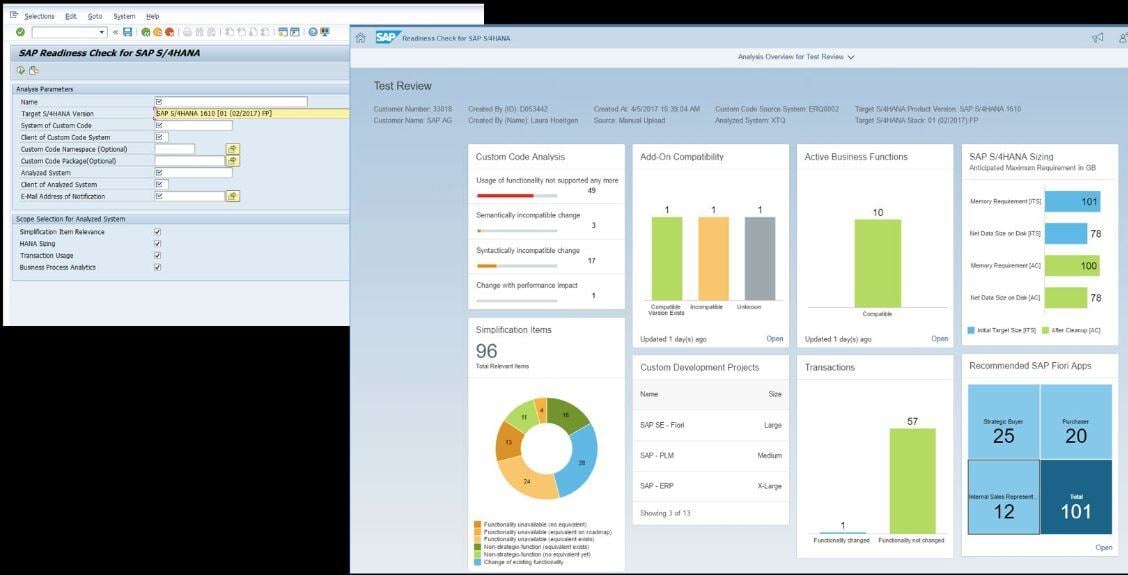Image resolution: width=1128 pixels, height=575 pixels.
Task: Click the Create New Session icon
Action: tap(283, 32)
